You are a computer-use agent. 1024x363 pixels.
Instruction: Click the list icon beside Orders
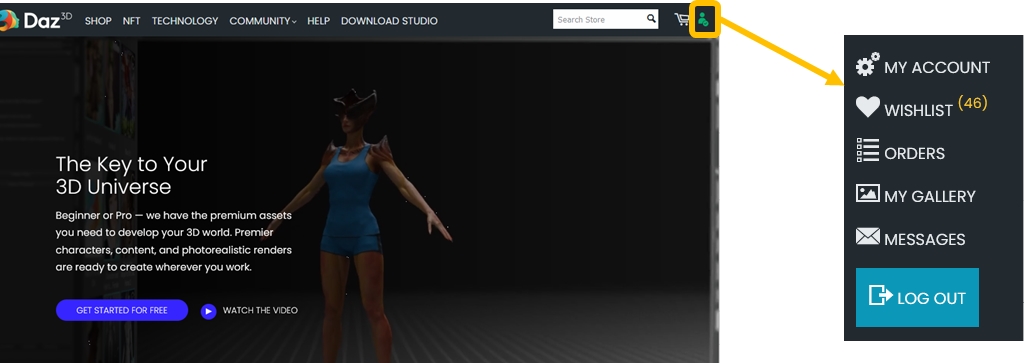pyautogui.click(x=868, y=150)
